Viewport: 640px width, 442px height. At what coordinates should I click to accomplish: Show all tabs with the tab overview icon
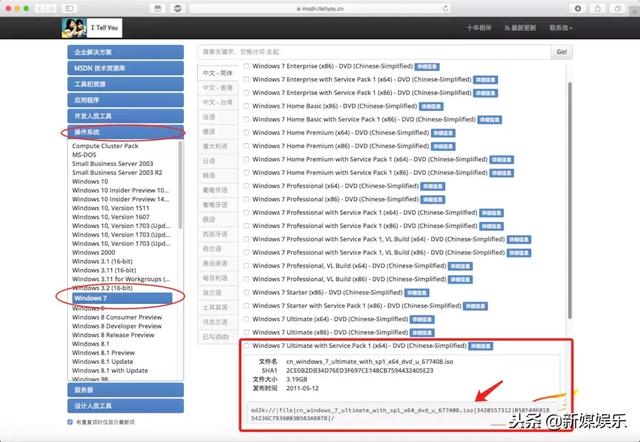(x=618, y=8)
